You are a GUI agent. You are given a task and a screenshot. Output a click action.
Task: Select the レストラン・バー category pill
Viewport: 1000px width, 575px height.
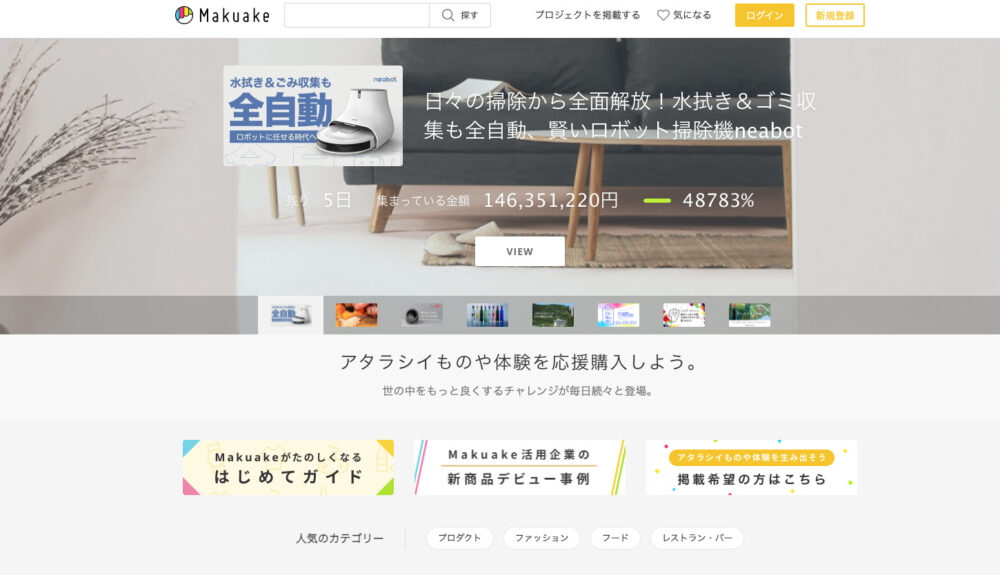697,538
